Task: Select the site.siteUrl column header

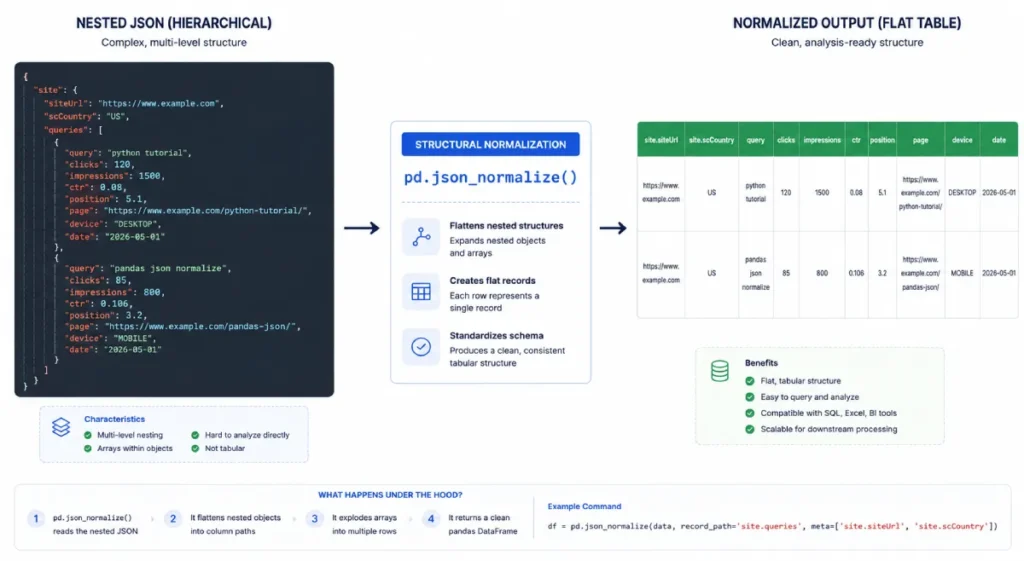Action: (x=661, y=140)
